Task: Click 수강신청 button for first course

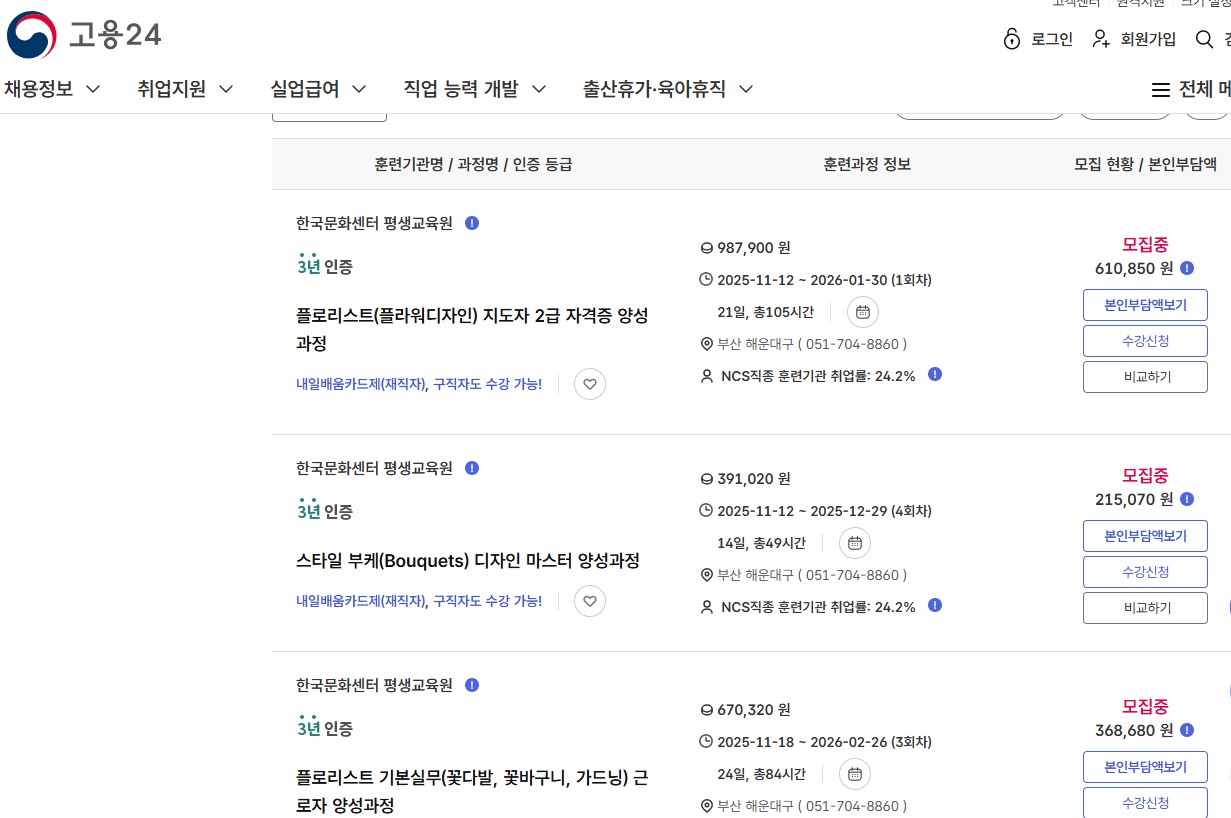Action: 1145,341
